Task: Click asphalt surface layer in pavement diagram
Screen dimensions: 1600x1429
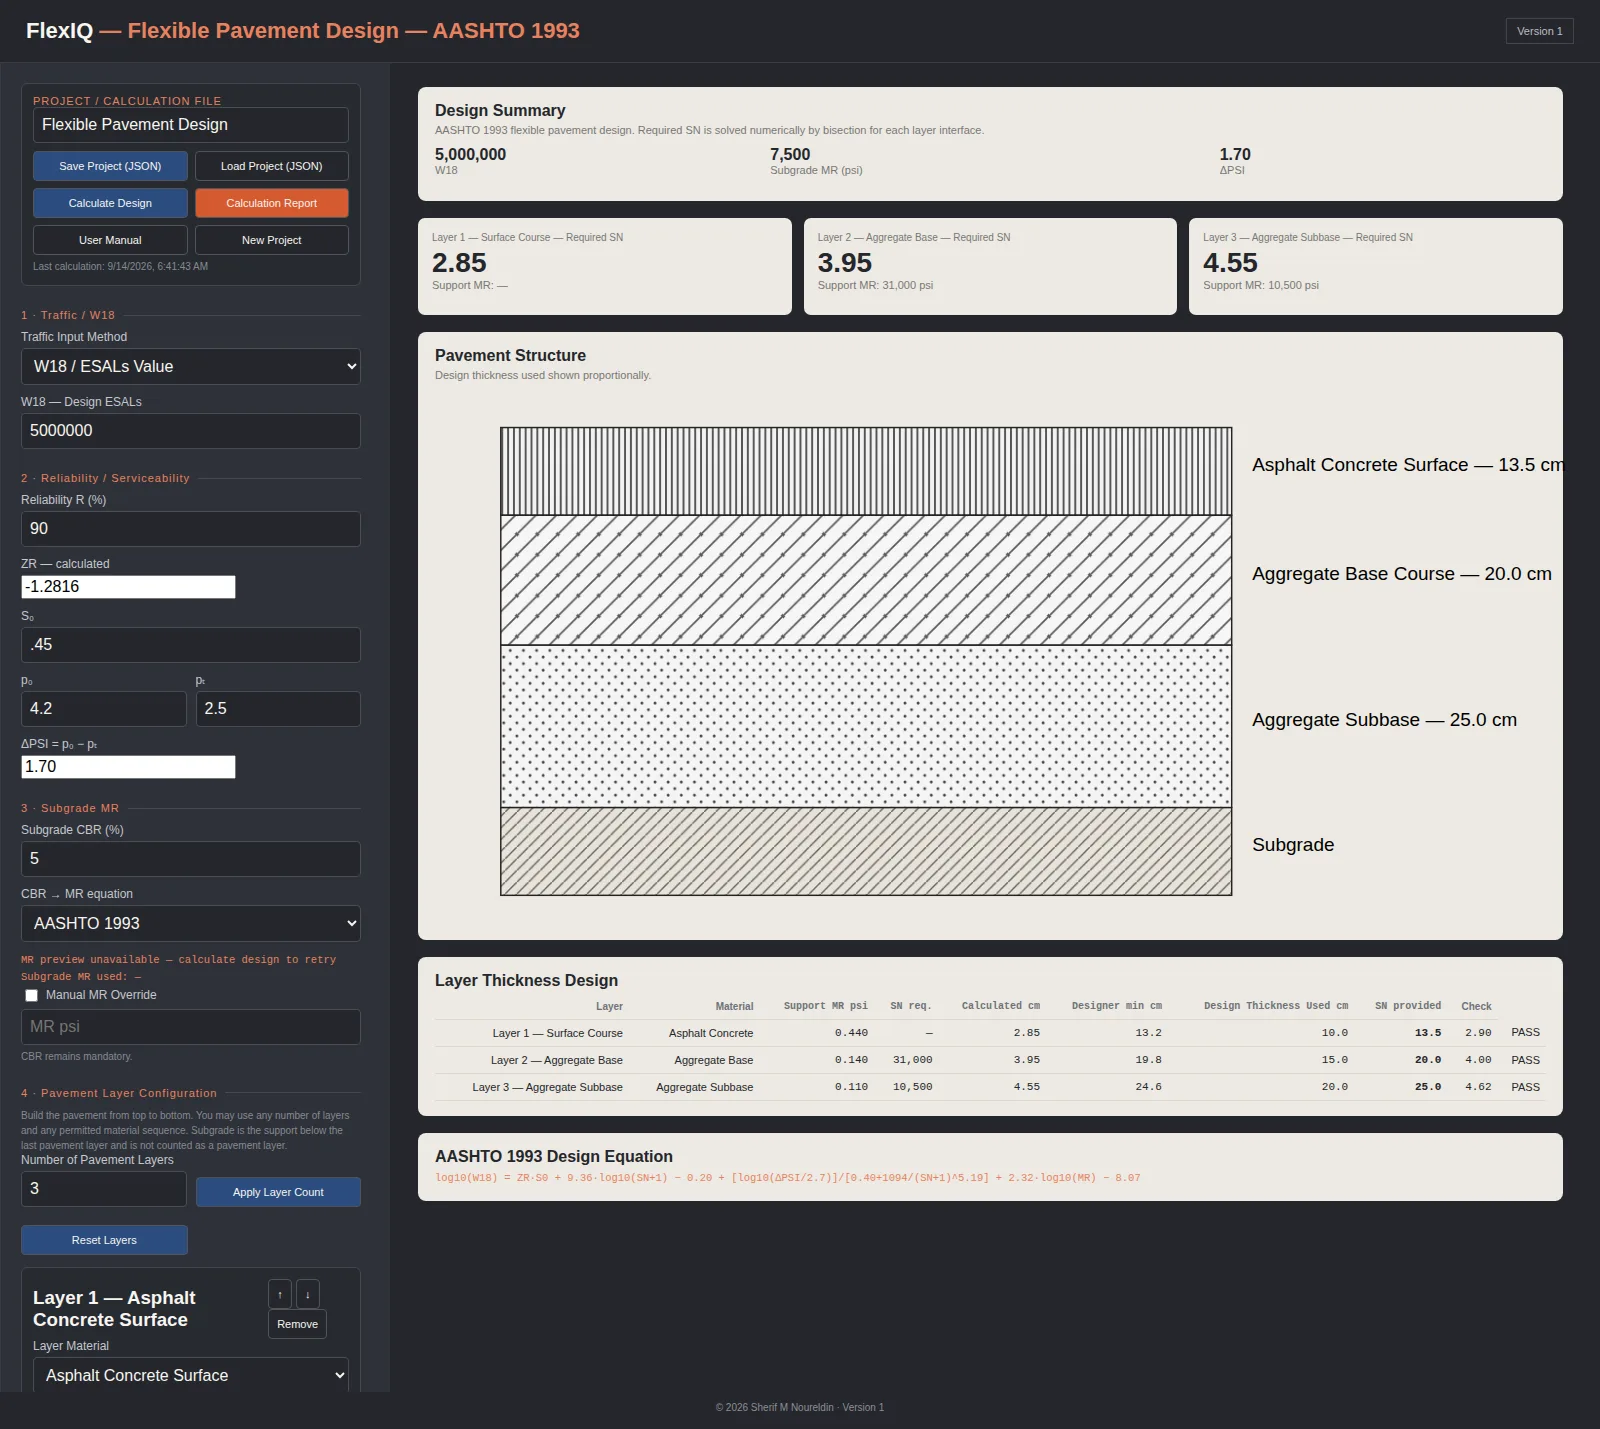Action: pyautogui.click(x=866, y=471)
